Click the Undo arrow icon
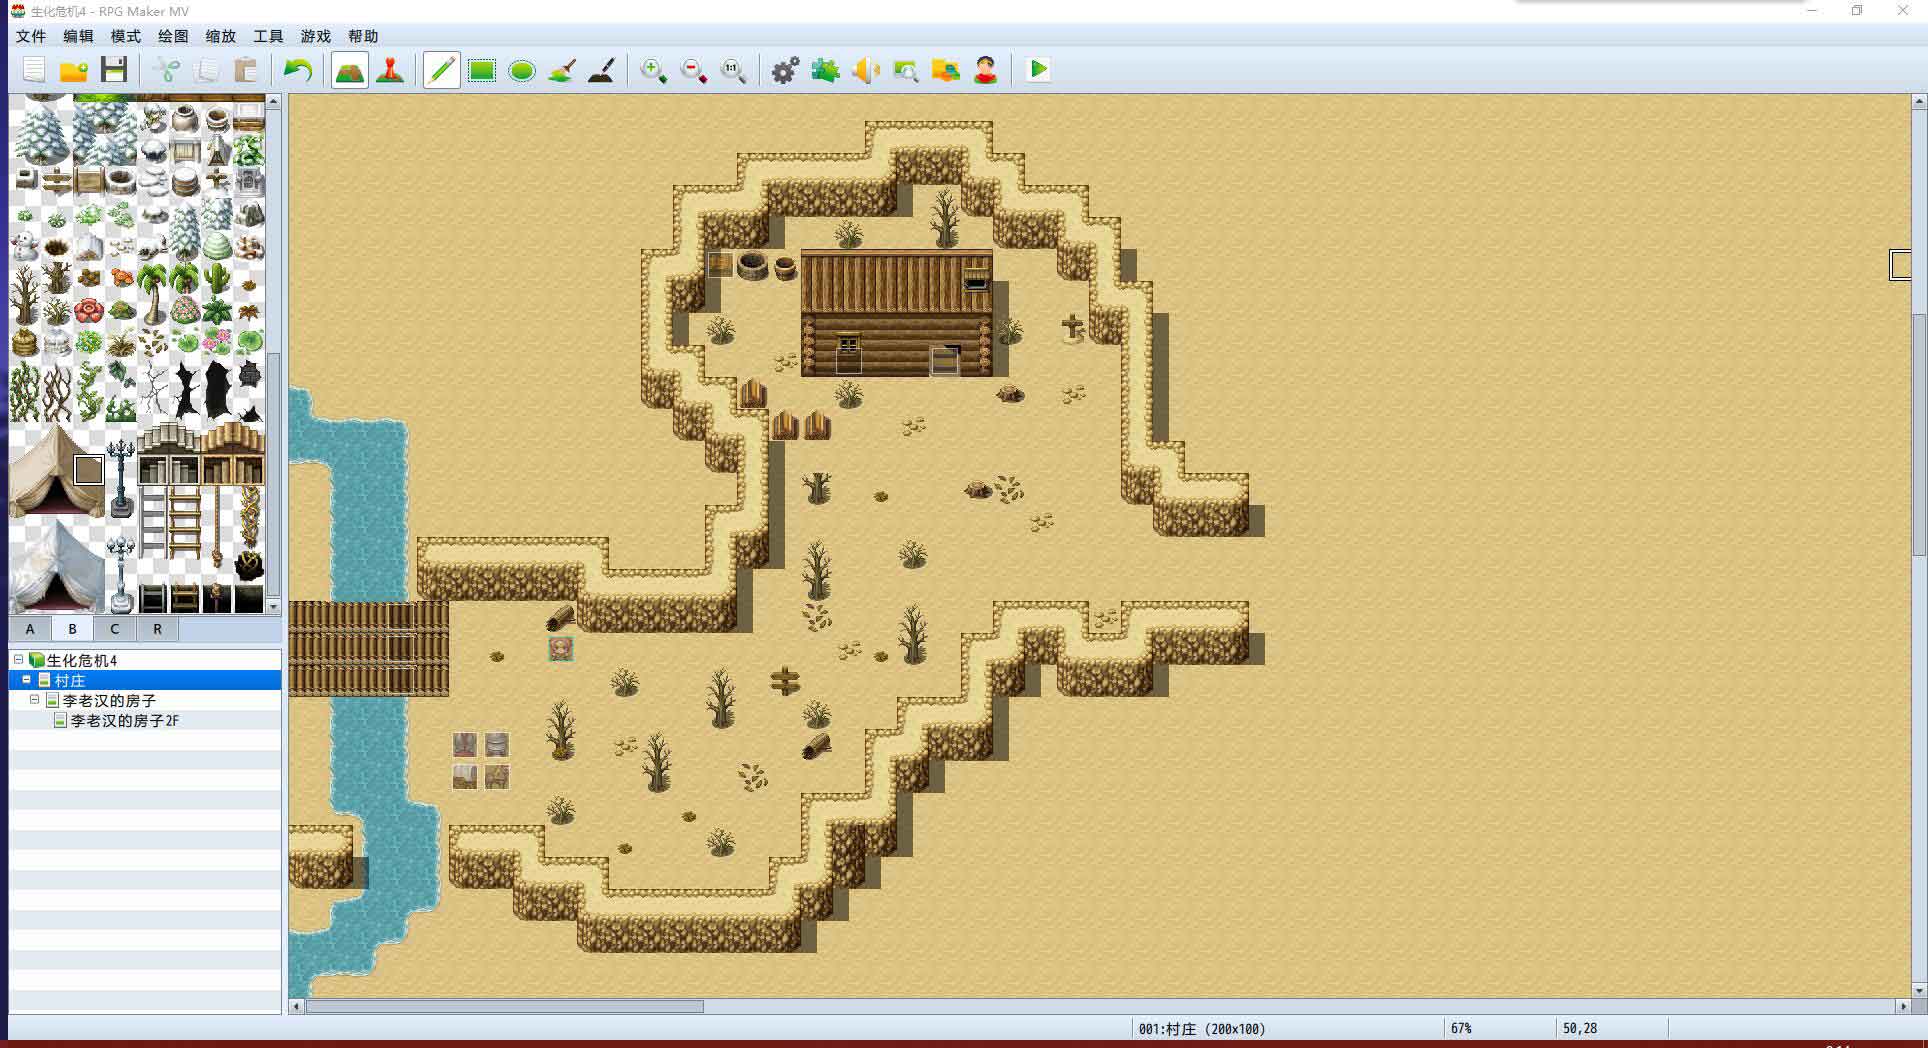The width and height of the screenshot is (1928, 1048). 298,70
